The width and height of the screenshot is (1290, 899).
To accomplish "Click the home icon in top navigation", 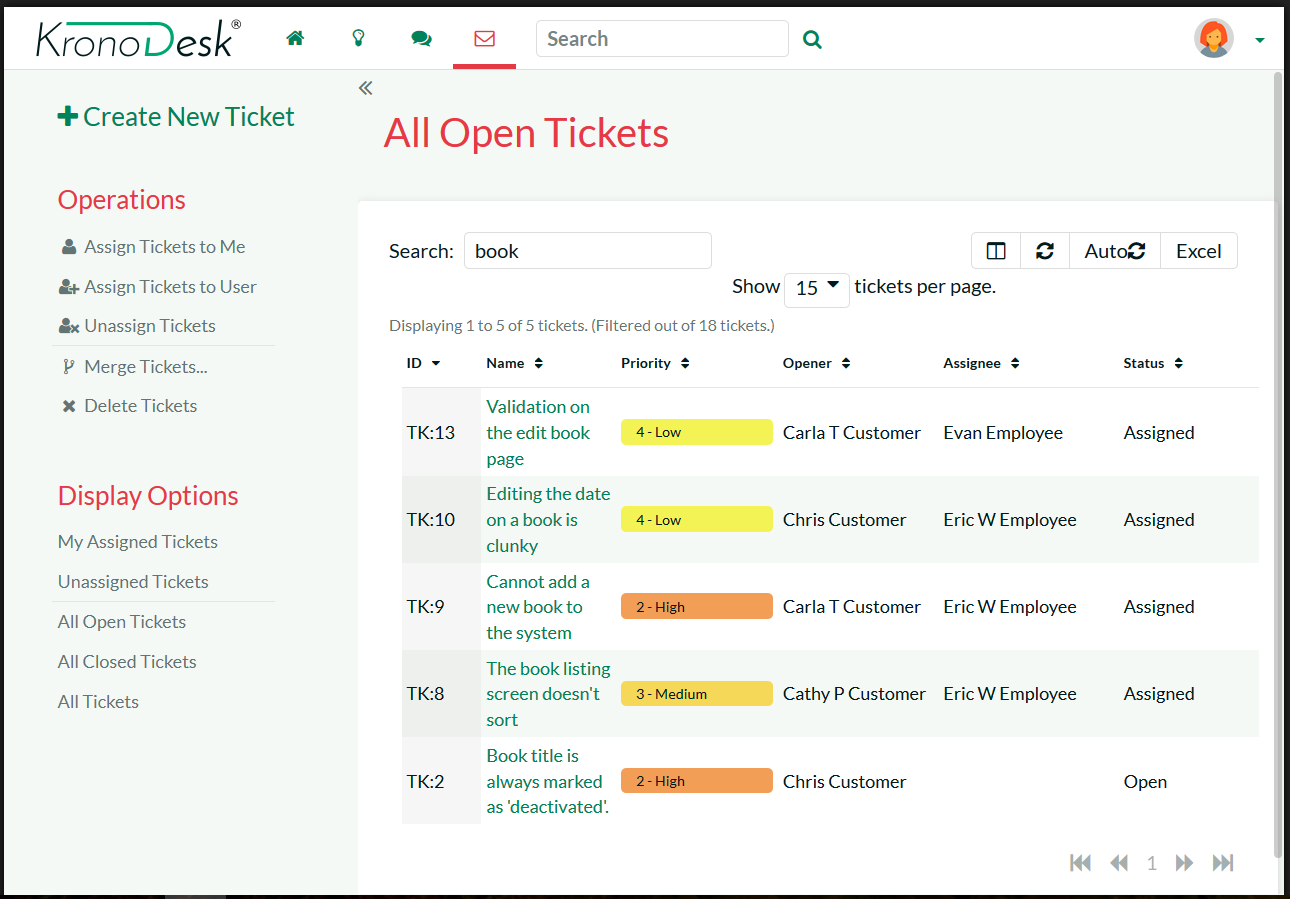I will tap(295, 39).
